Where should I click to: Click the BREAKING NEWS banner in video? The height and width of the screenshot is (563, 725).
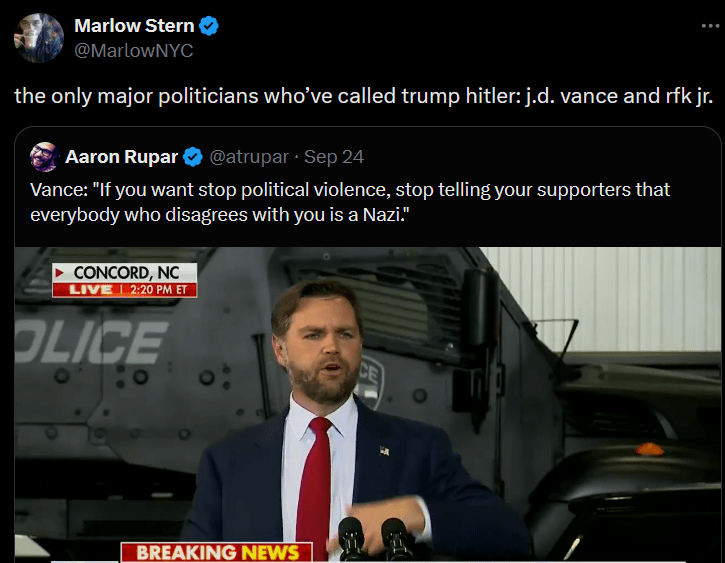coord(217,552)
